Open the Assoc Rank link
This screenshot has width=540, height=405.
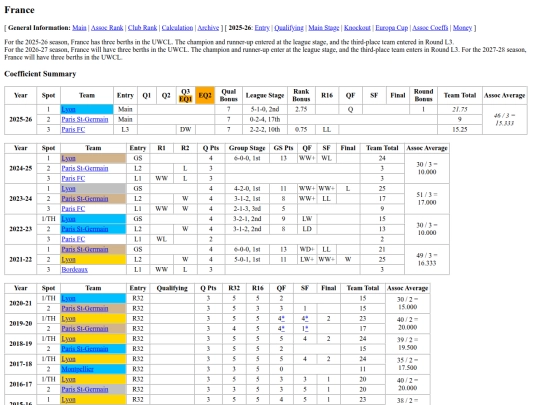[x=107, y=28]
